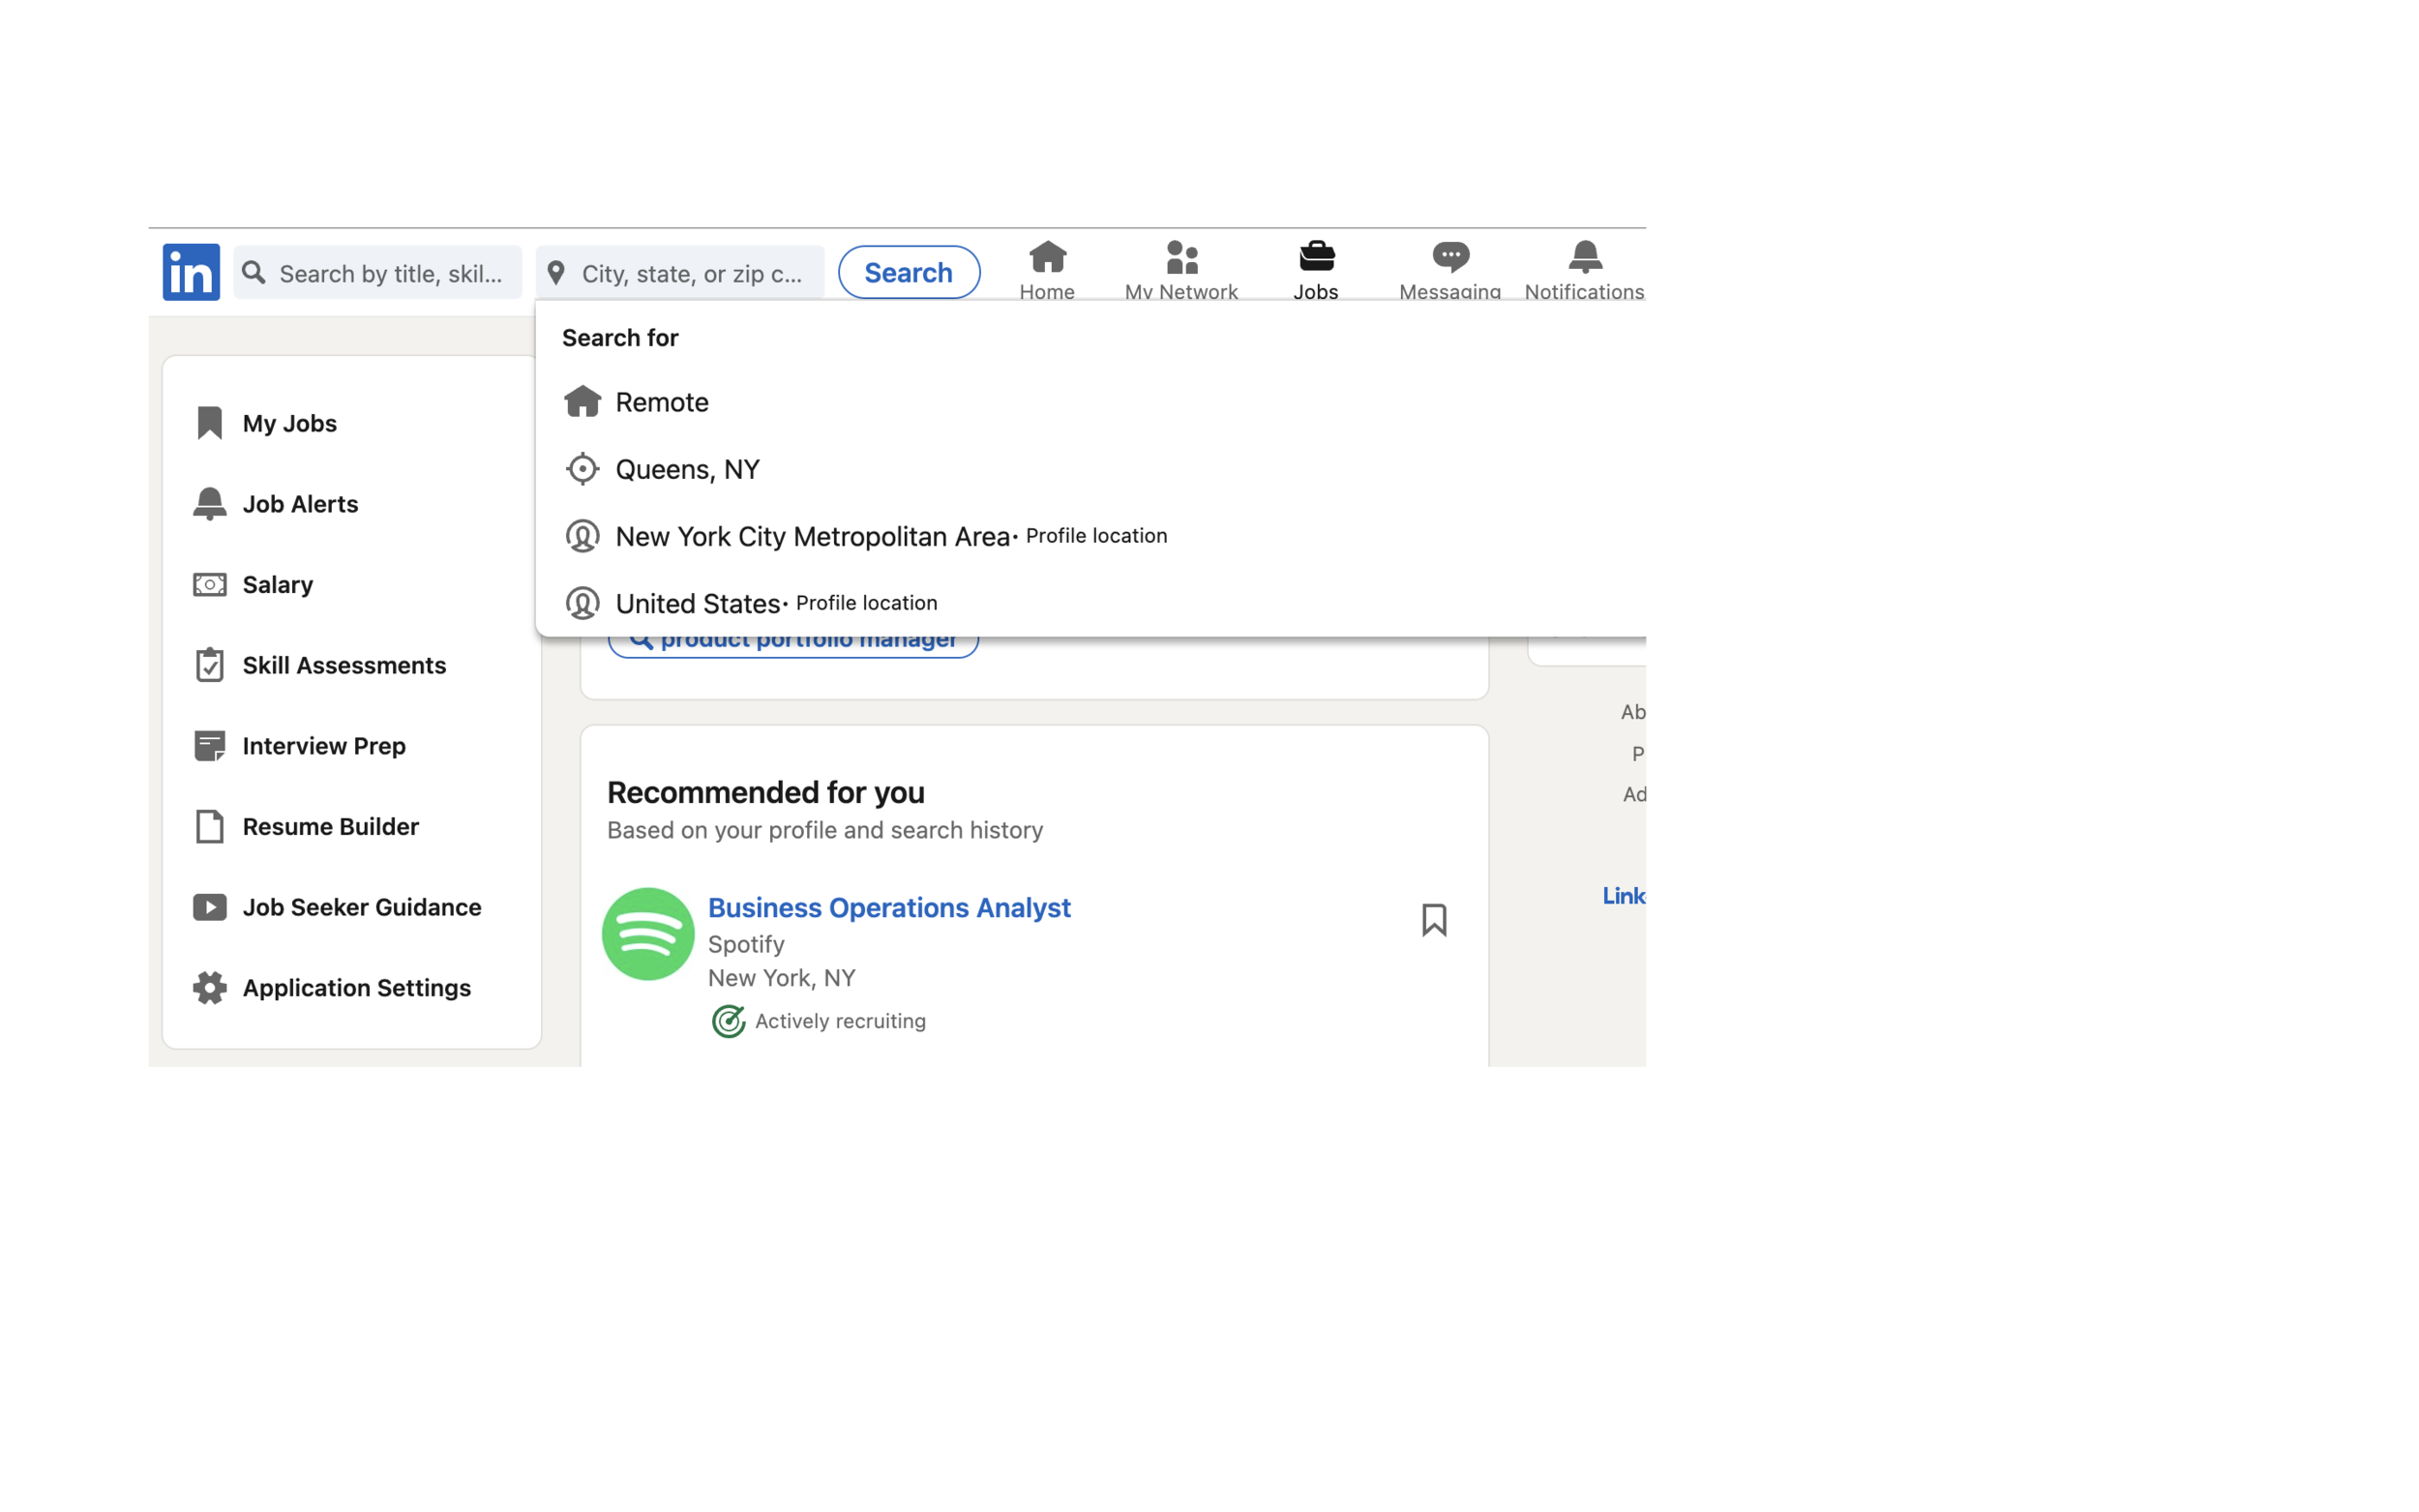Select Remote from location suggestions
This screenshot has width=2419, height=1512.
[1090, 402]
